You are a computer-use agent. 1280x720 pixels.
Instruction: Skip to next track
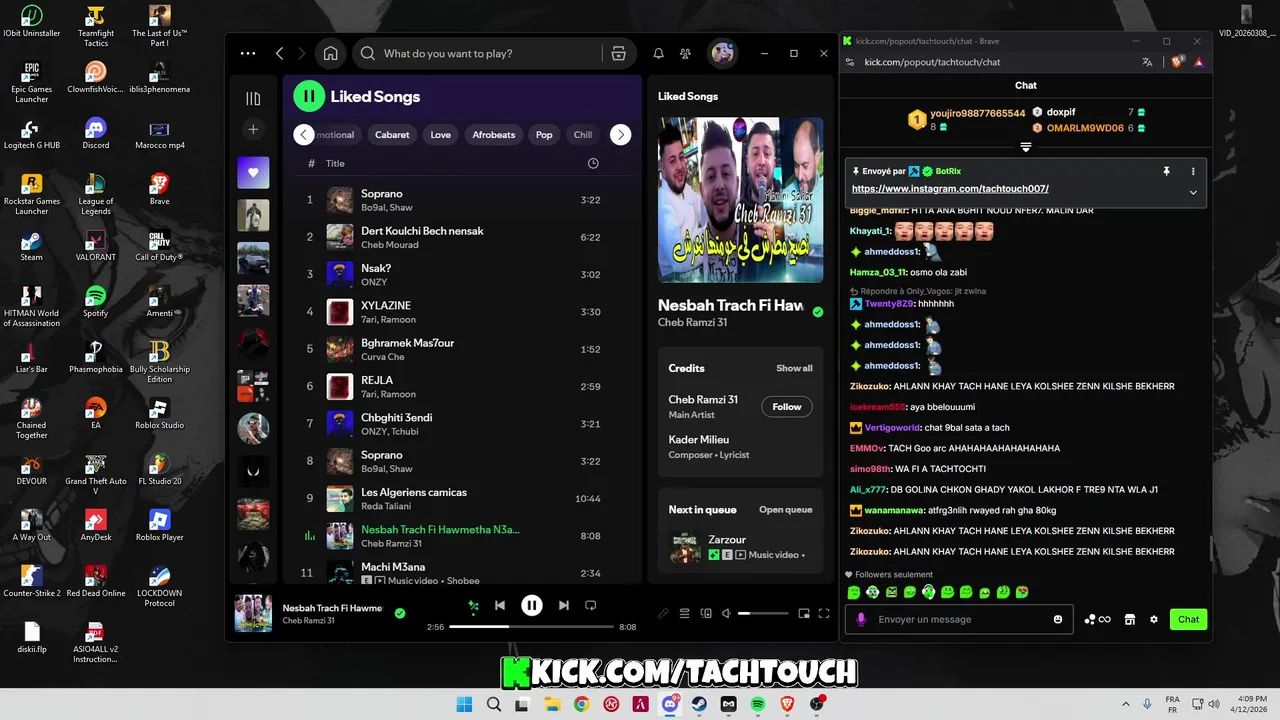(x=564, y=605)
